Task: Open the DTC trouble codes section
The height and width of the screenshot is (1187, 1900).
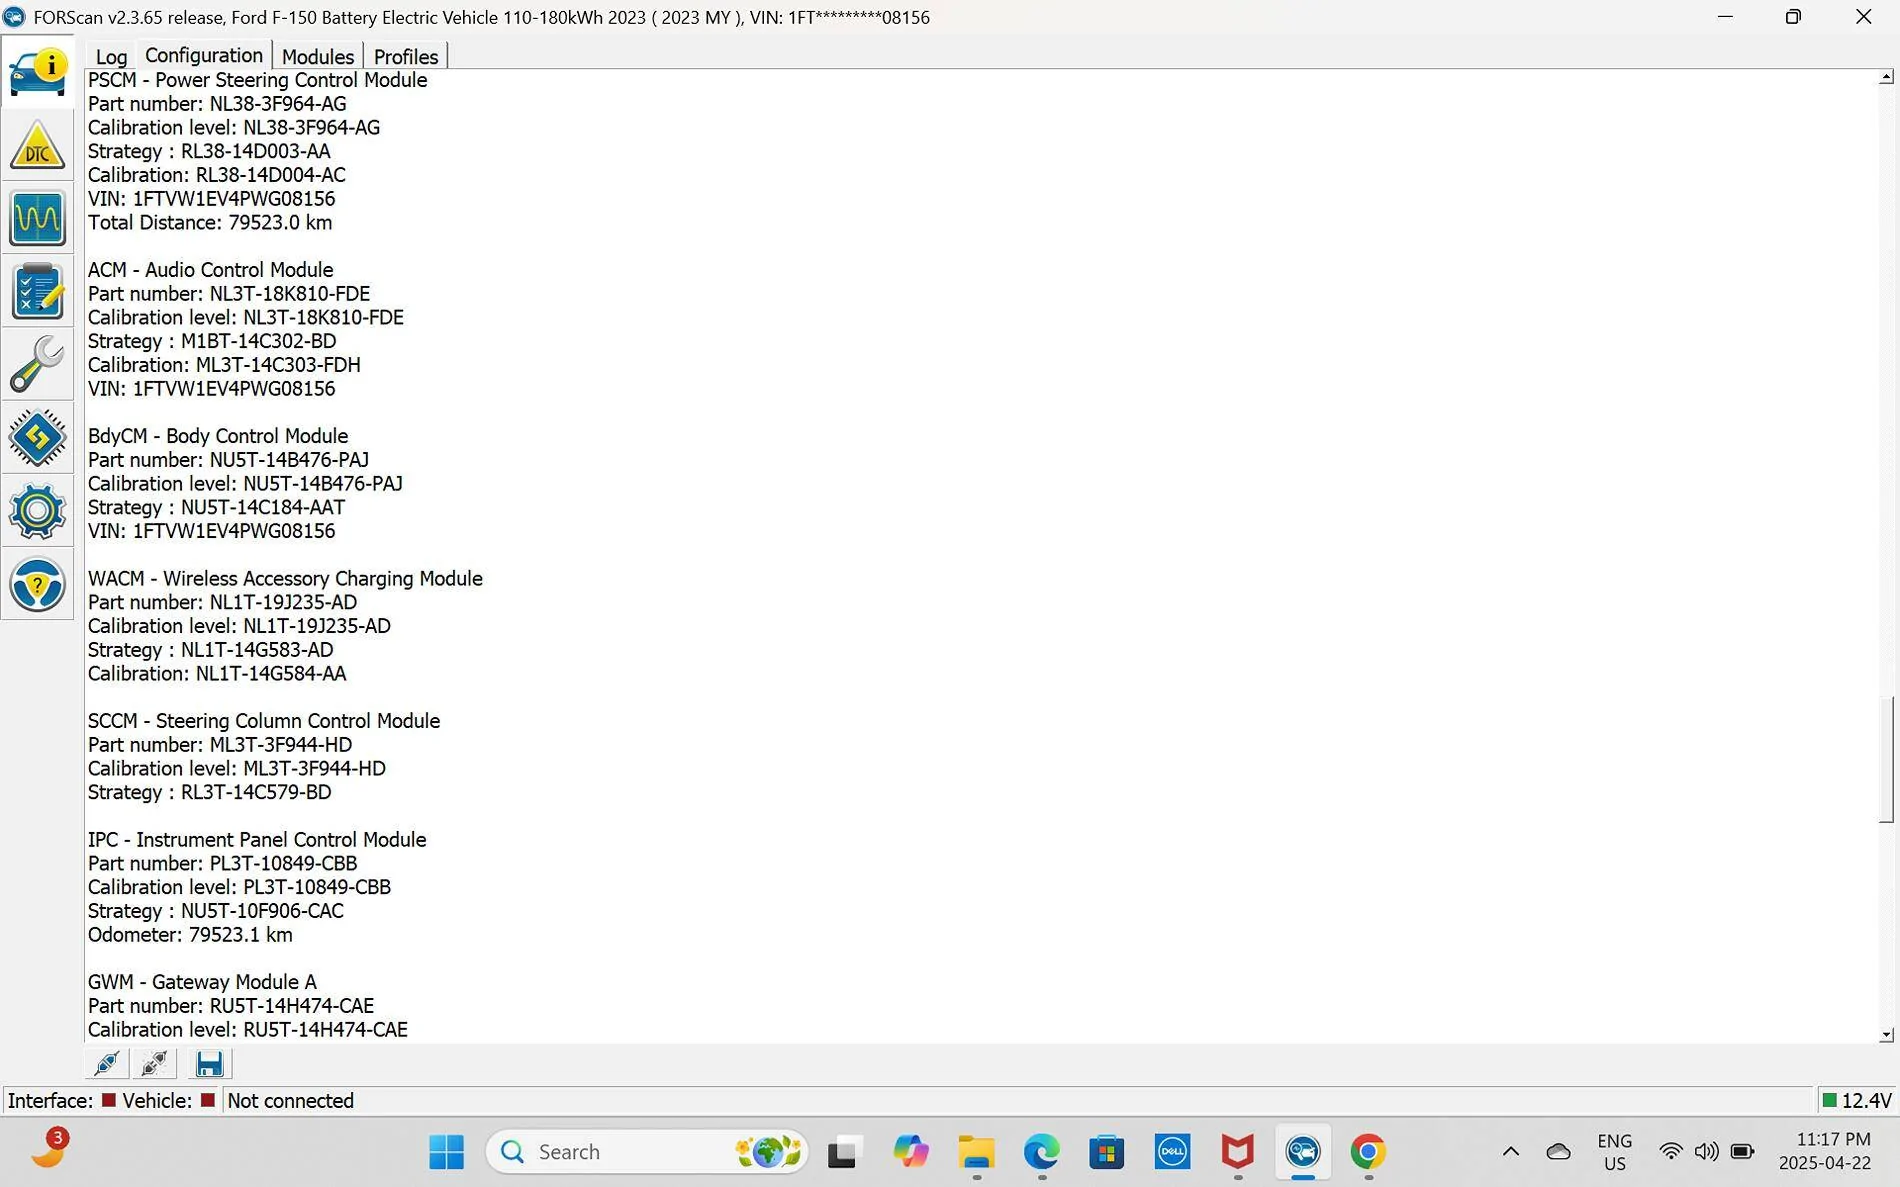Action: [38, 146]
